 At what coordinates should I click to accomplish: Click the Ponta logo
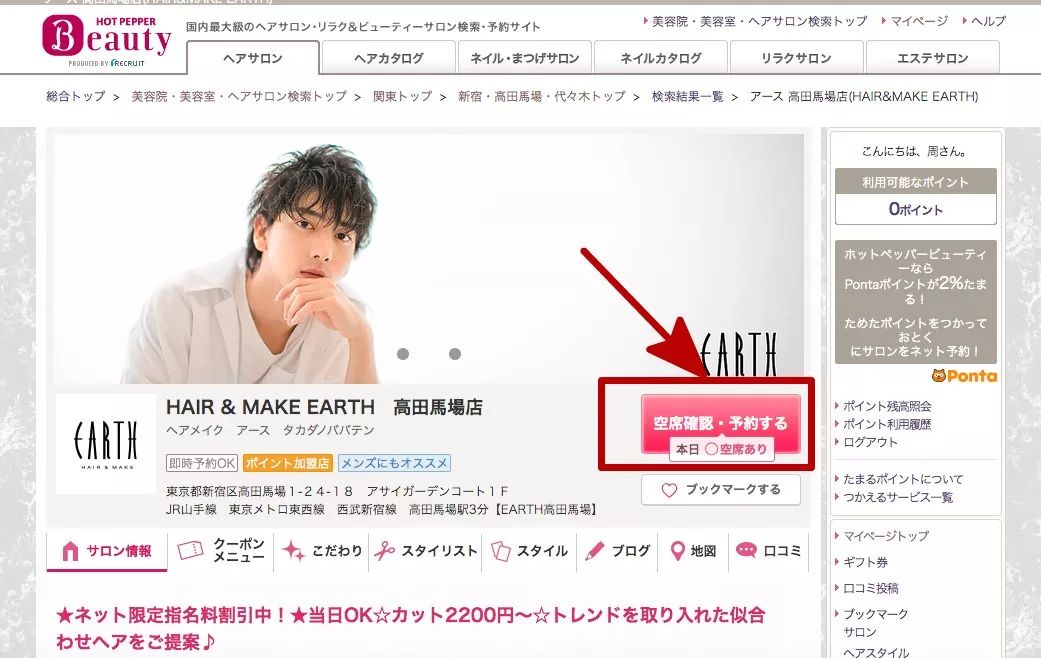[x=964, y=376]
